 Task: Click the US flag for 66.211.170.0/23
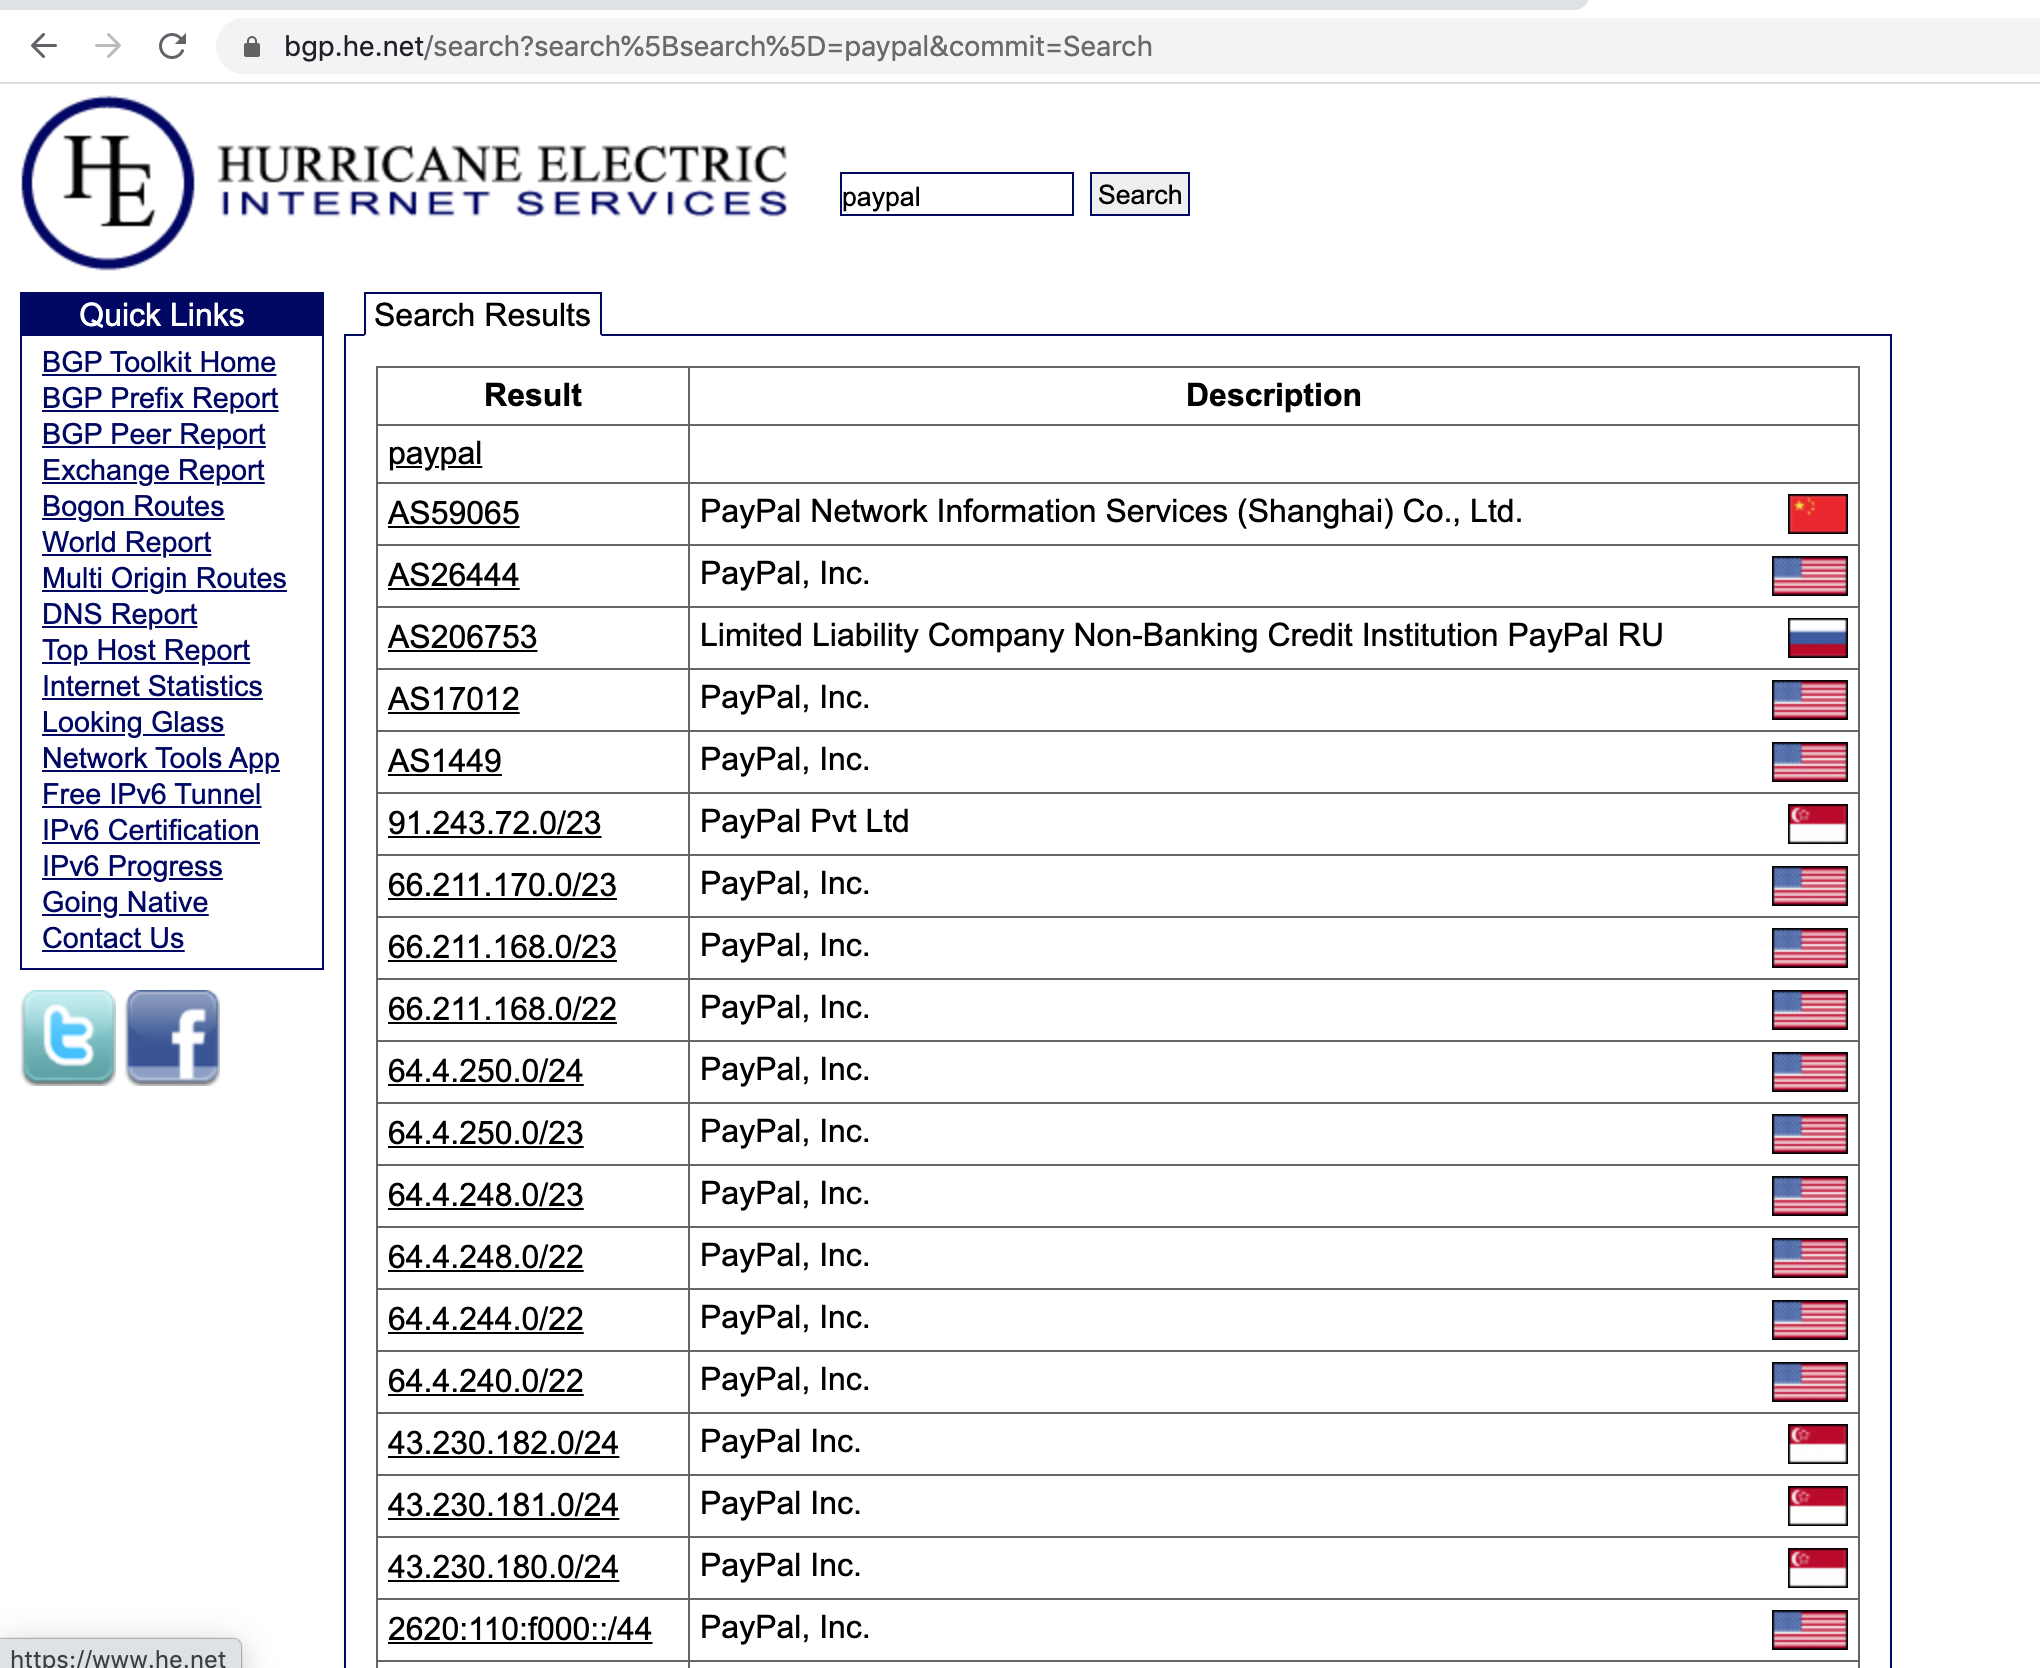tap(1809, 886)
